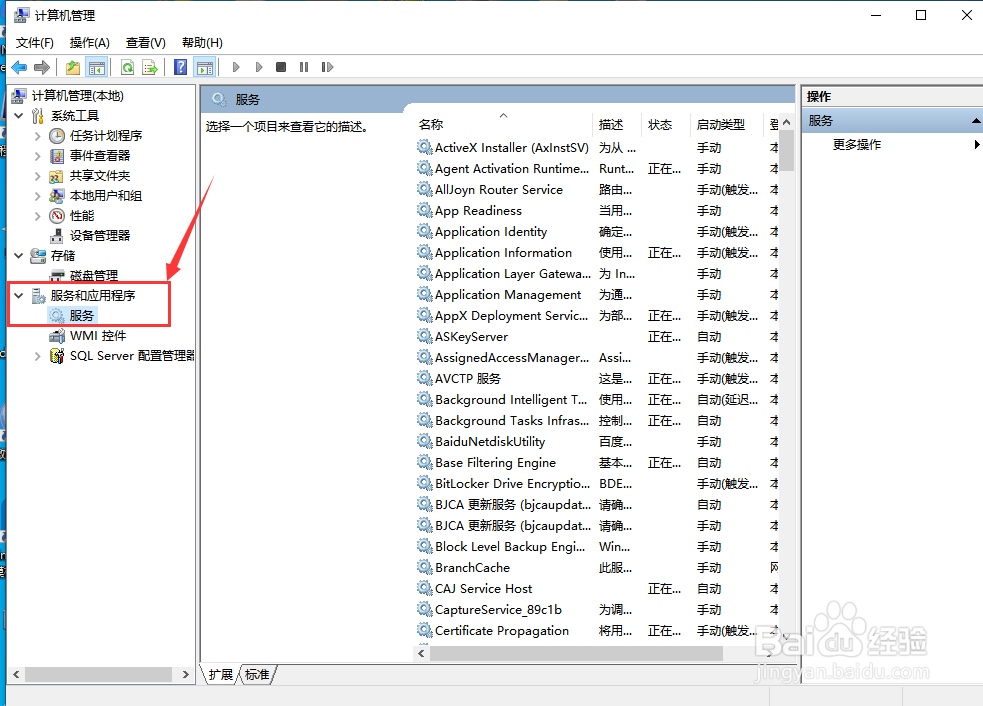Viewport: 983px width, 706px height.
Task: Click the left tree pane horizontal scrollbar
Action: (98, 674)
